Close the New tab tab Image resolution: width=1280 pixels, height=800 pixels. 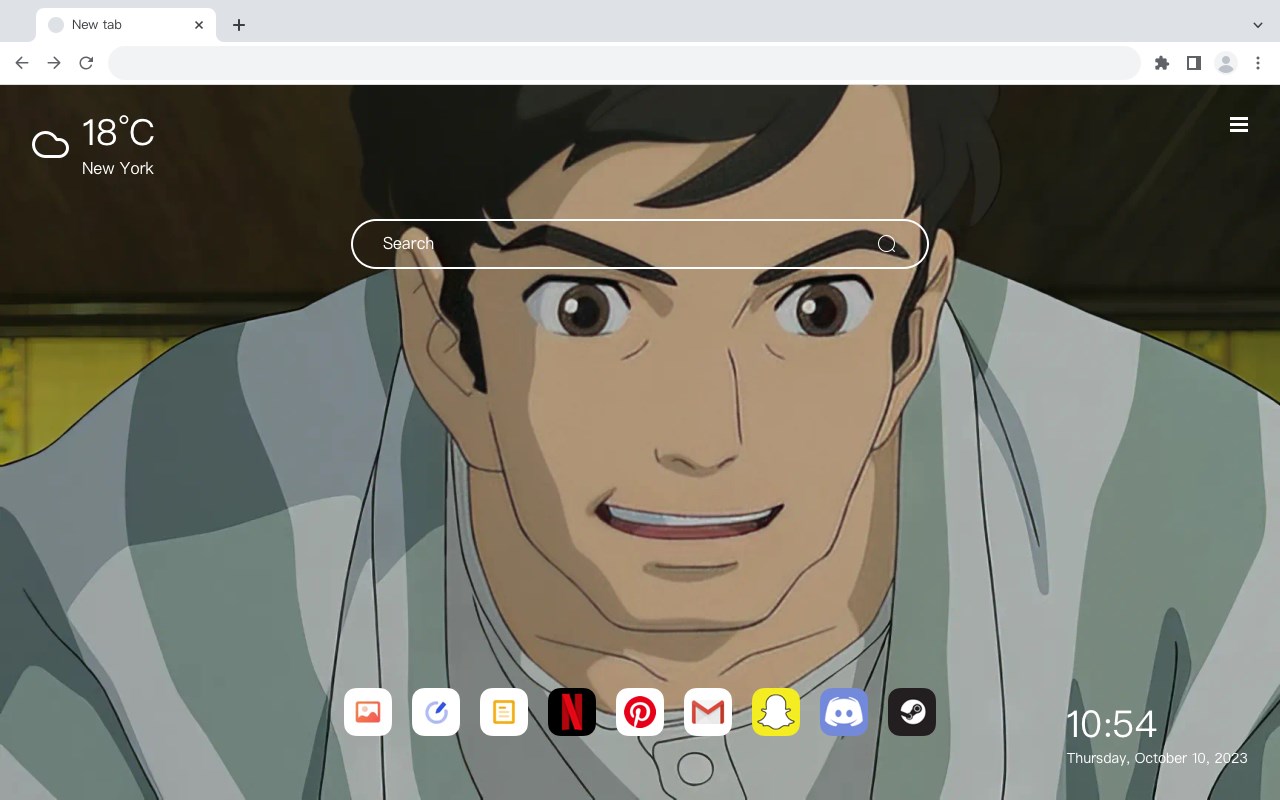(x=199, y=25)
